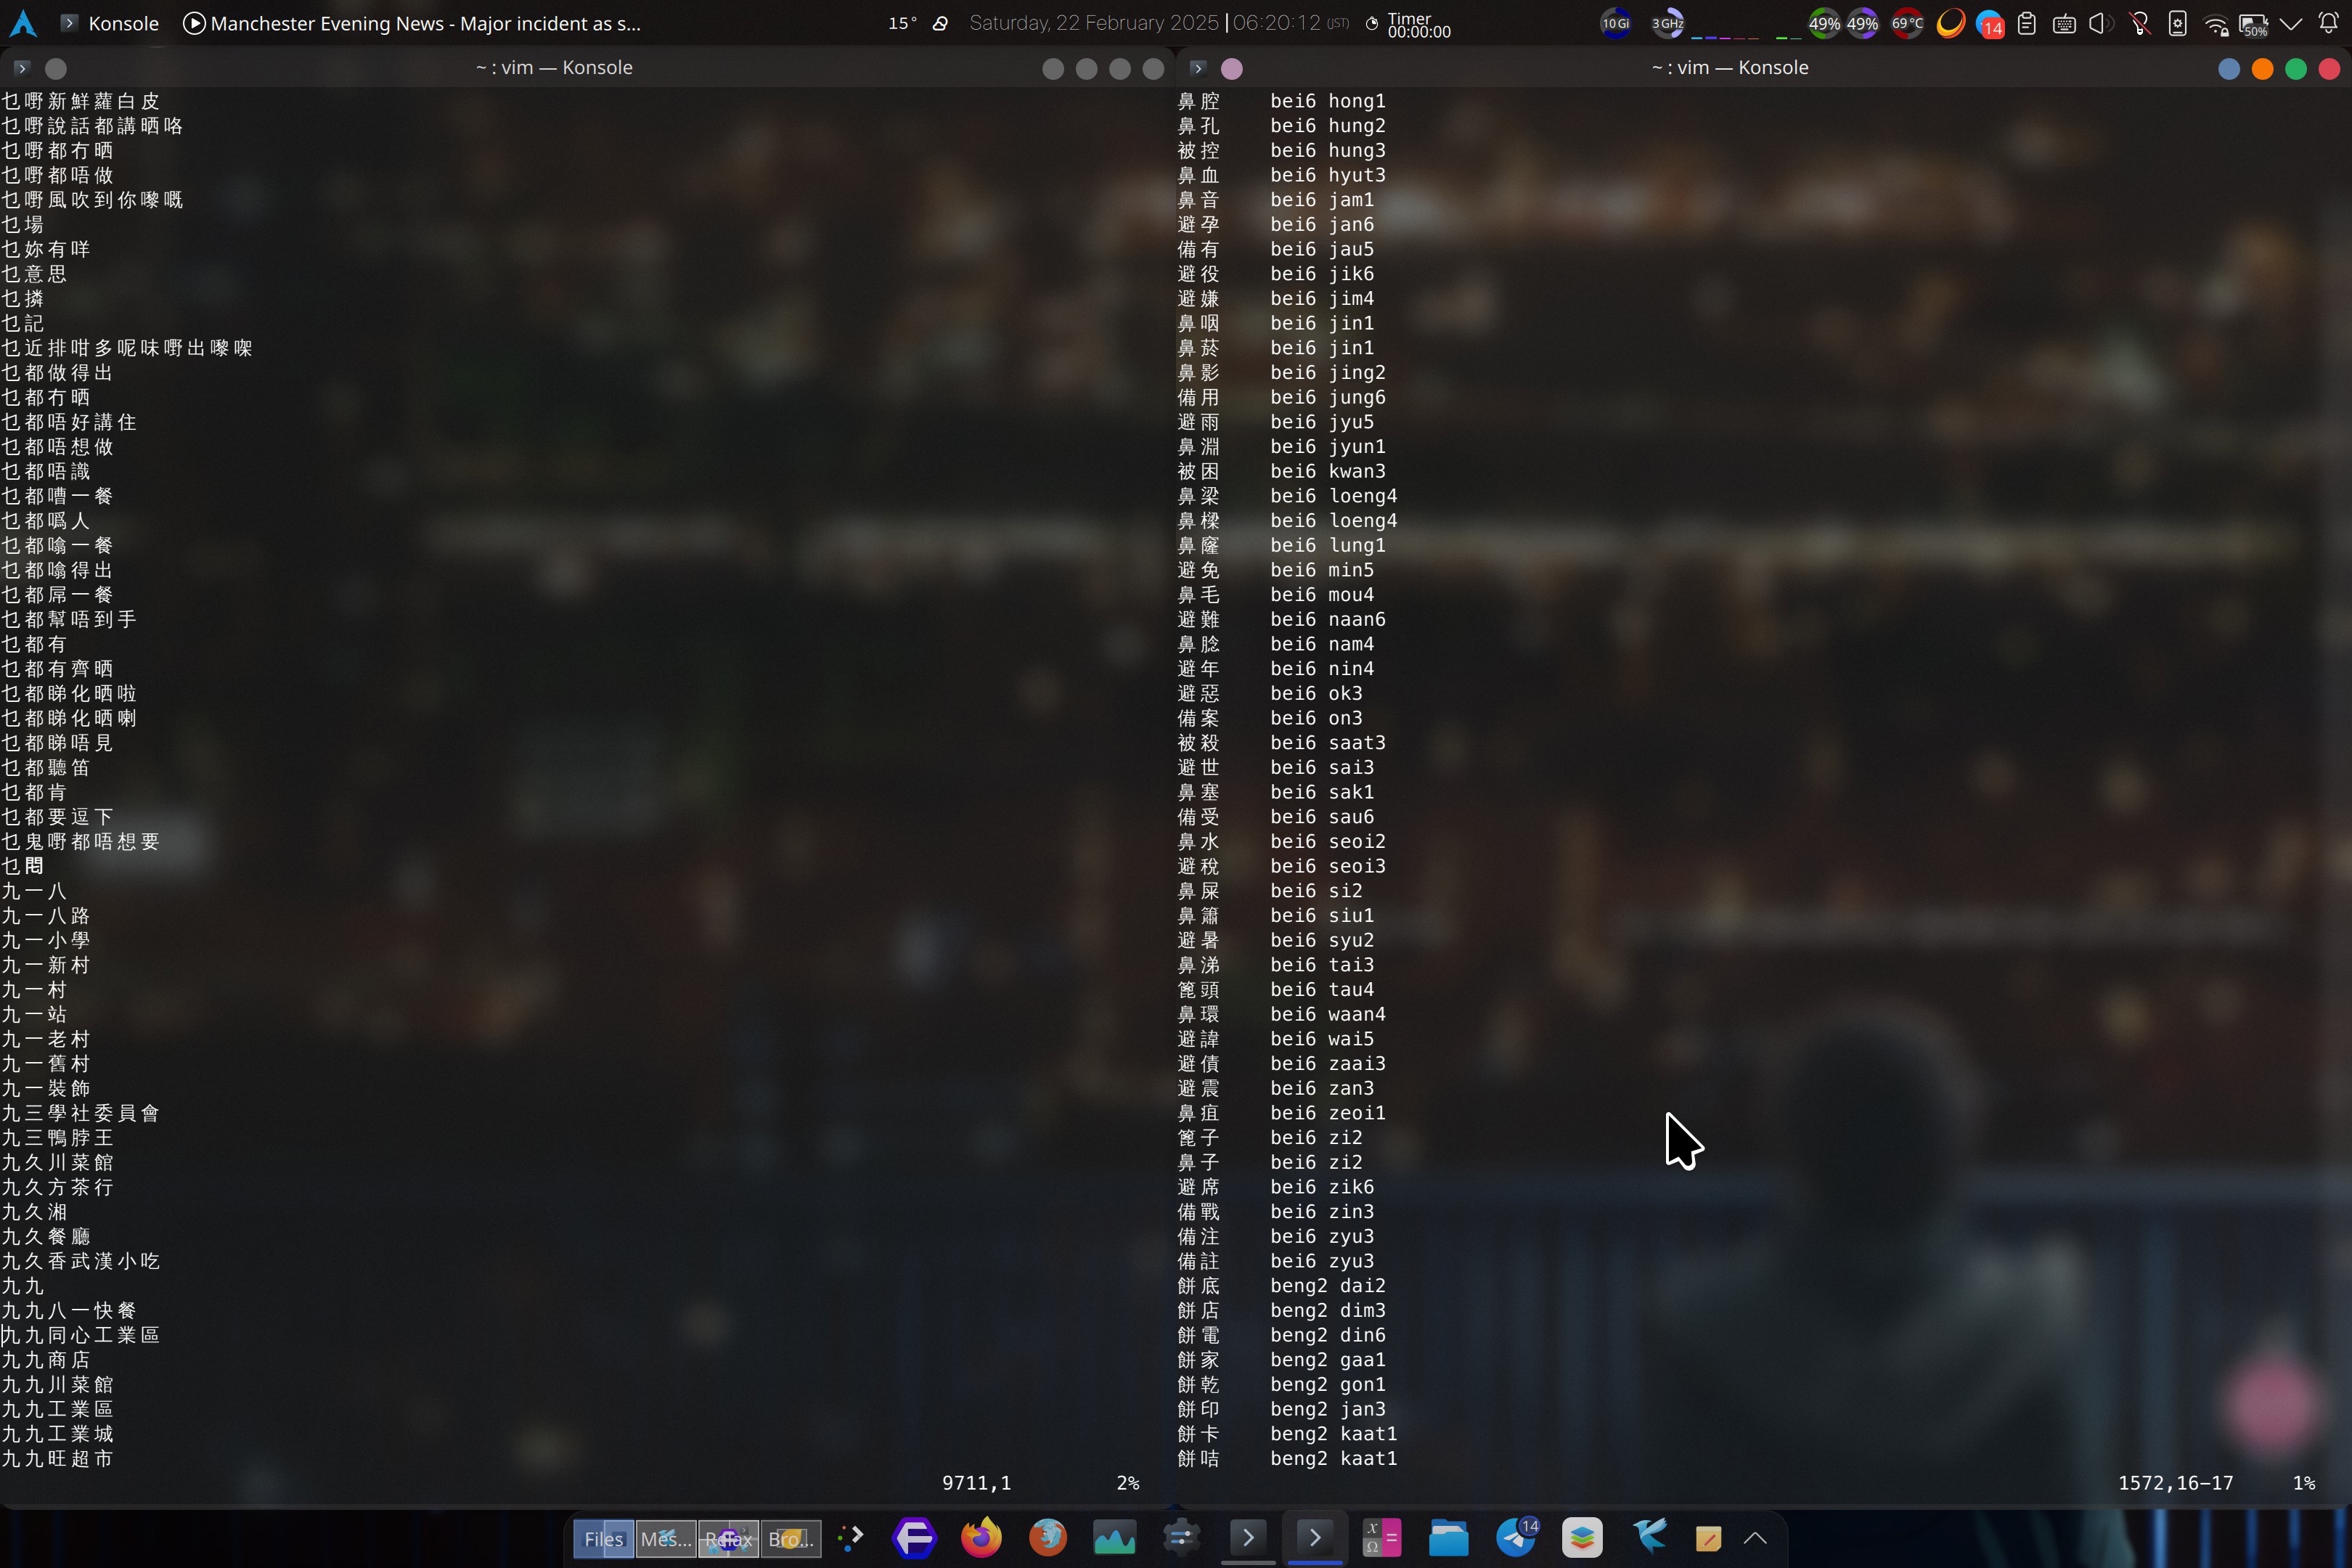Open the clipboard tray widget

(2027, 23)
